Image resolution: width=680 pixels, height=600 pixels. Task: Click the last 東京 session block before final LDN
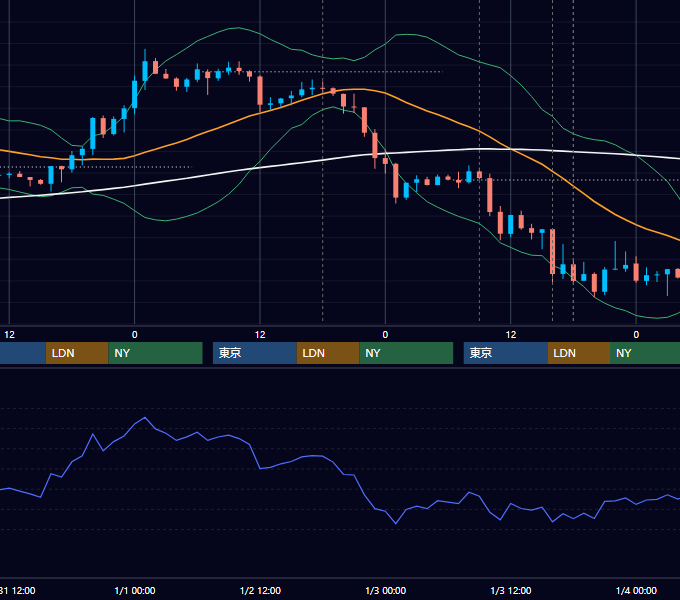pos(506,353)
